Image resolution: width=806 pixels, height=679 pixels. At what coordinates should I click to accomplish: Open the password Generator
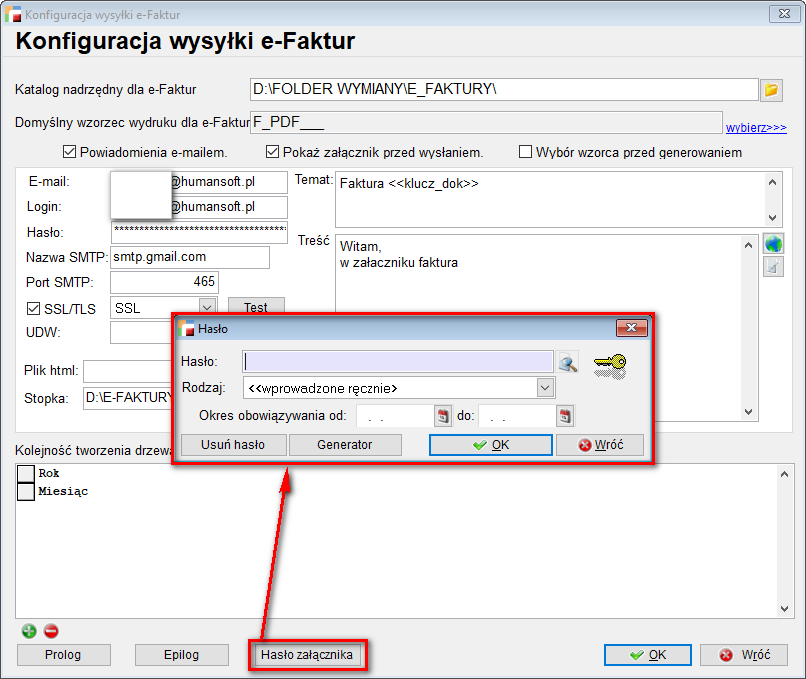pos(345,445)
